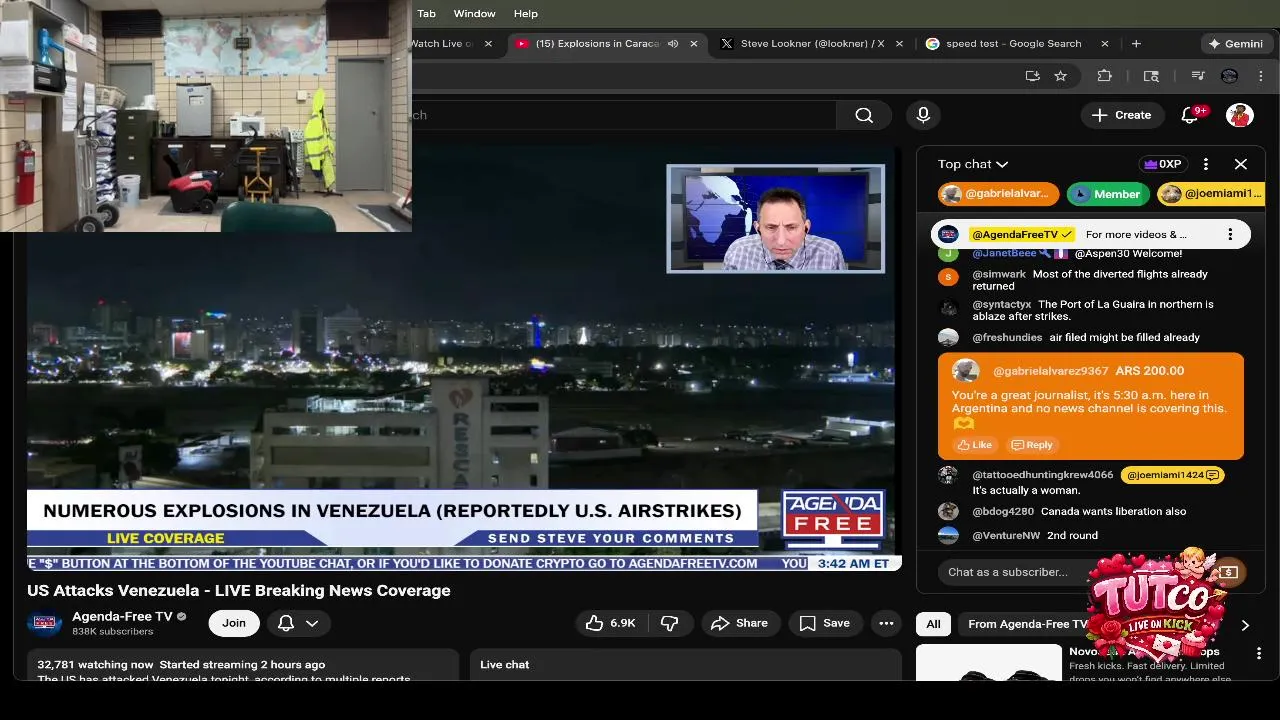Join Agenda-Free TV membership
The image size is (1280, 720).
click(234, 623)
